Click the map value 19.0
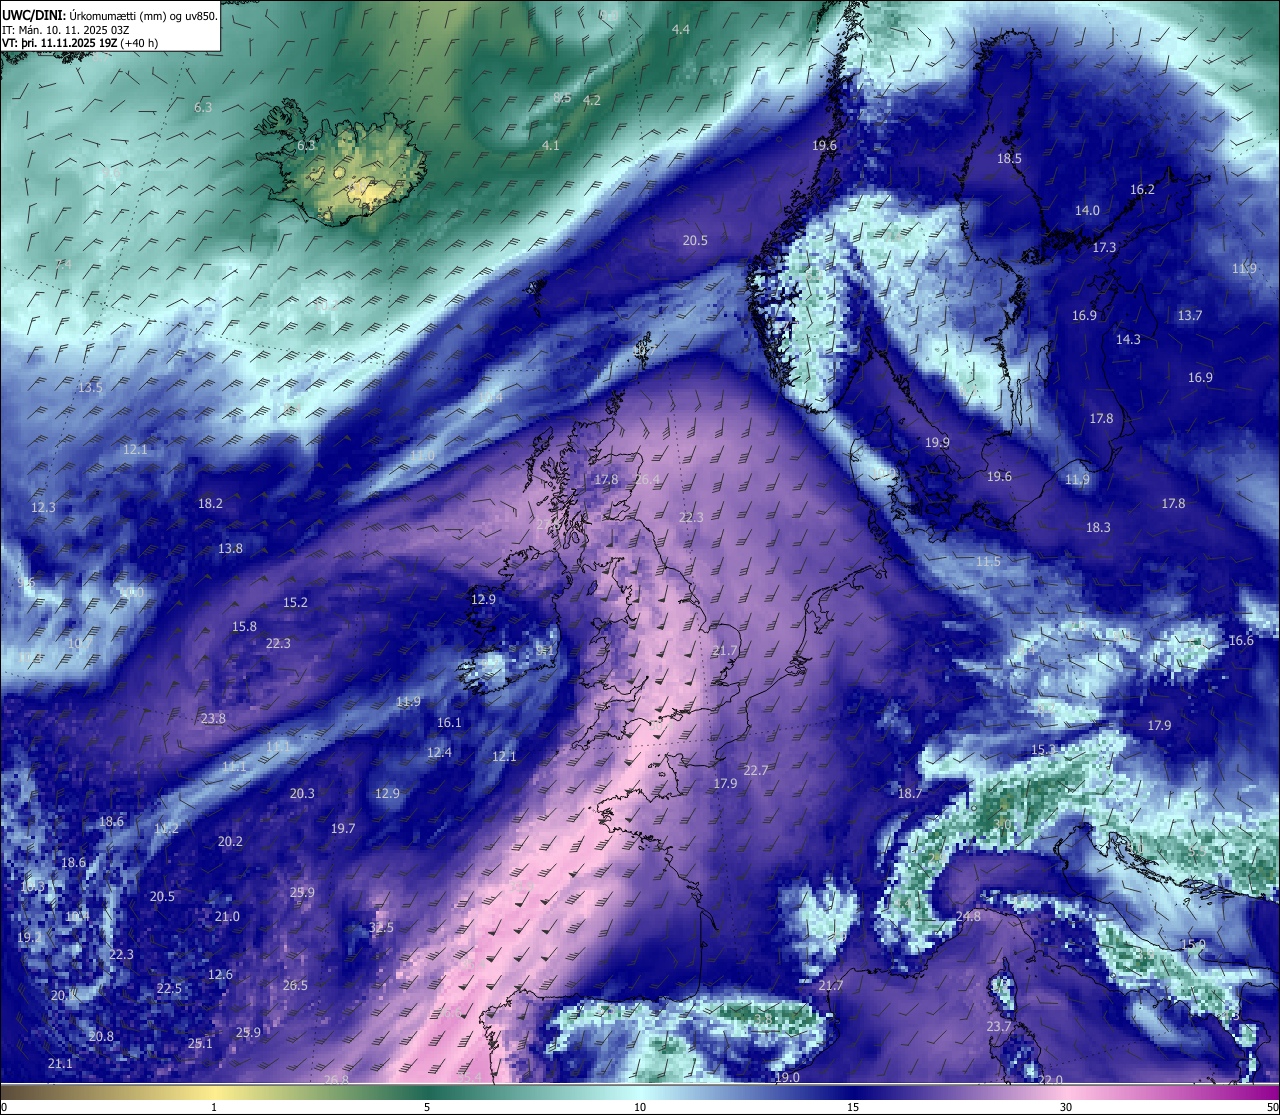The image size is (1280, 1115). coord(788,1077)
